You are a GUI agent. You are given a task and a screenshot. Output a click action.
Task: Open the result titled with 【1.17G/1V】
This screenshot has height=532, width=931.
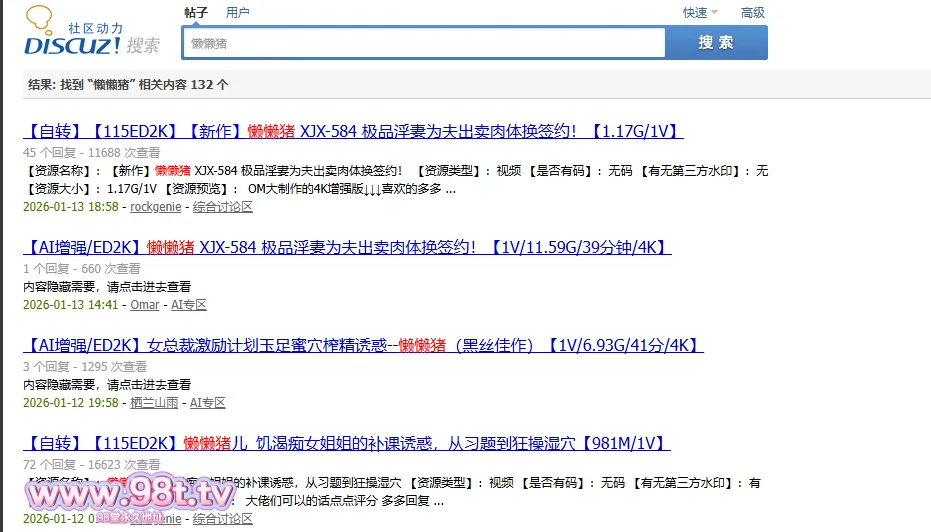click(353, 131)
